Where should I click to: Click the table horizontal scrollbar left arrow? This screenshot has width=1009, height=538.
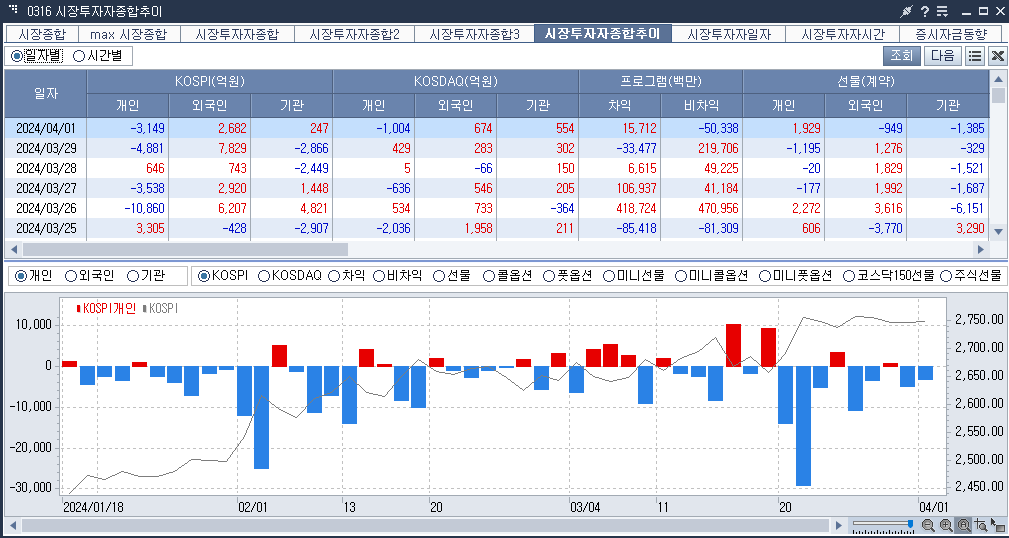pos(12,249)
